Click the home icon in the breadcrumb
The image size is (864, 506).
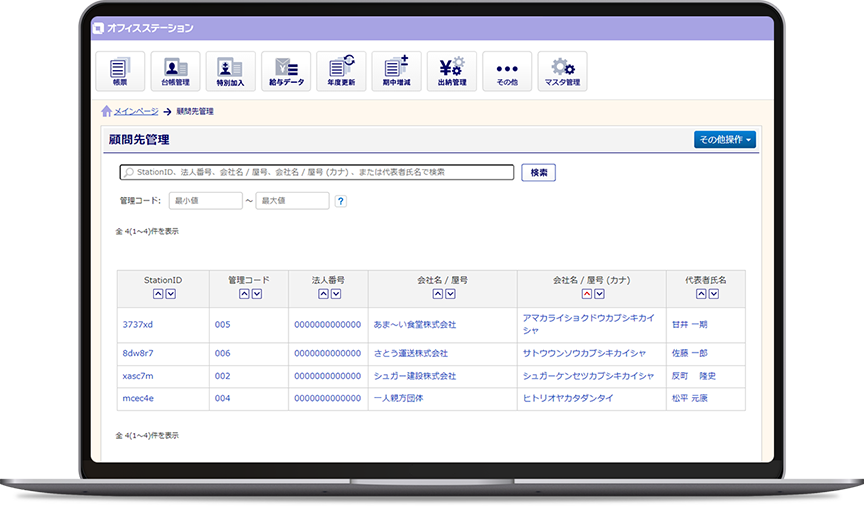(106, 111)
